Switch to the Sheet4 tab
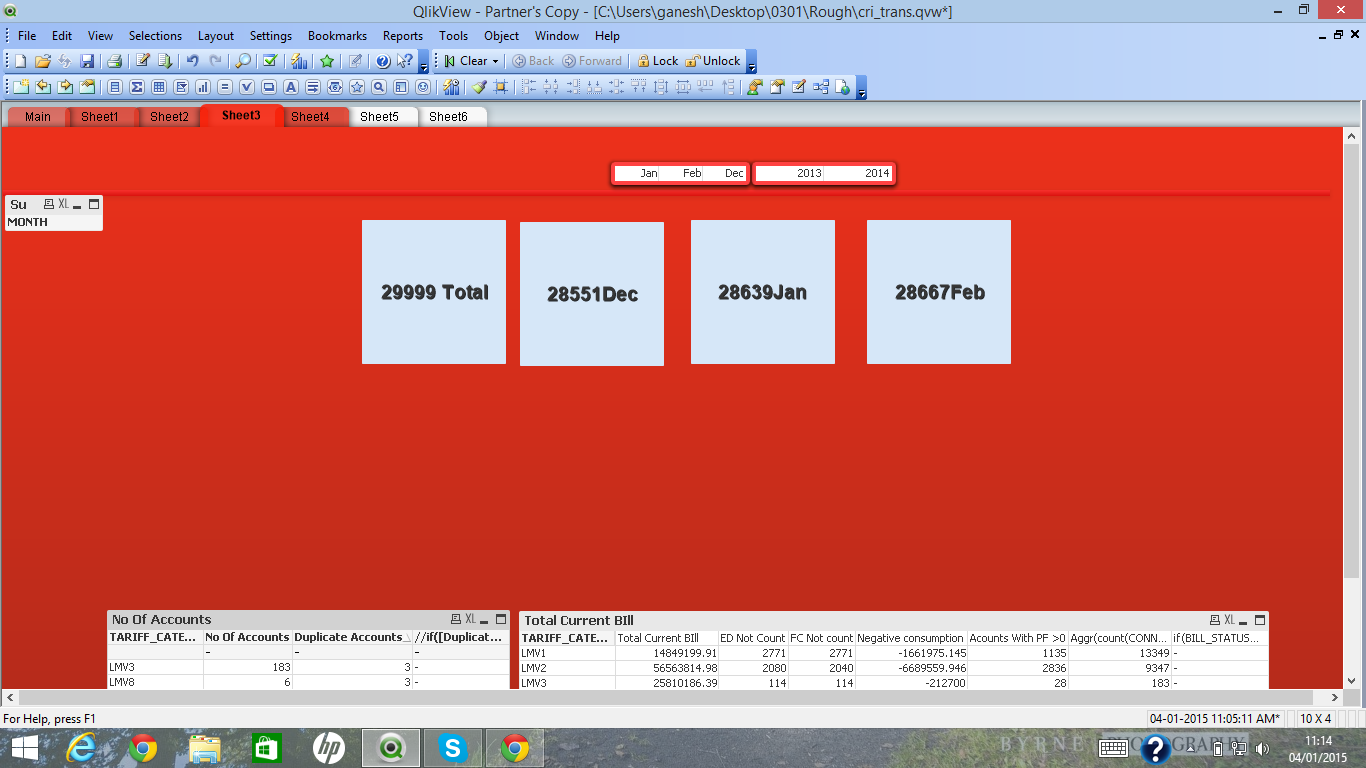1366x768 pixels. tap(310, 117)
